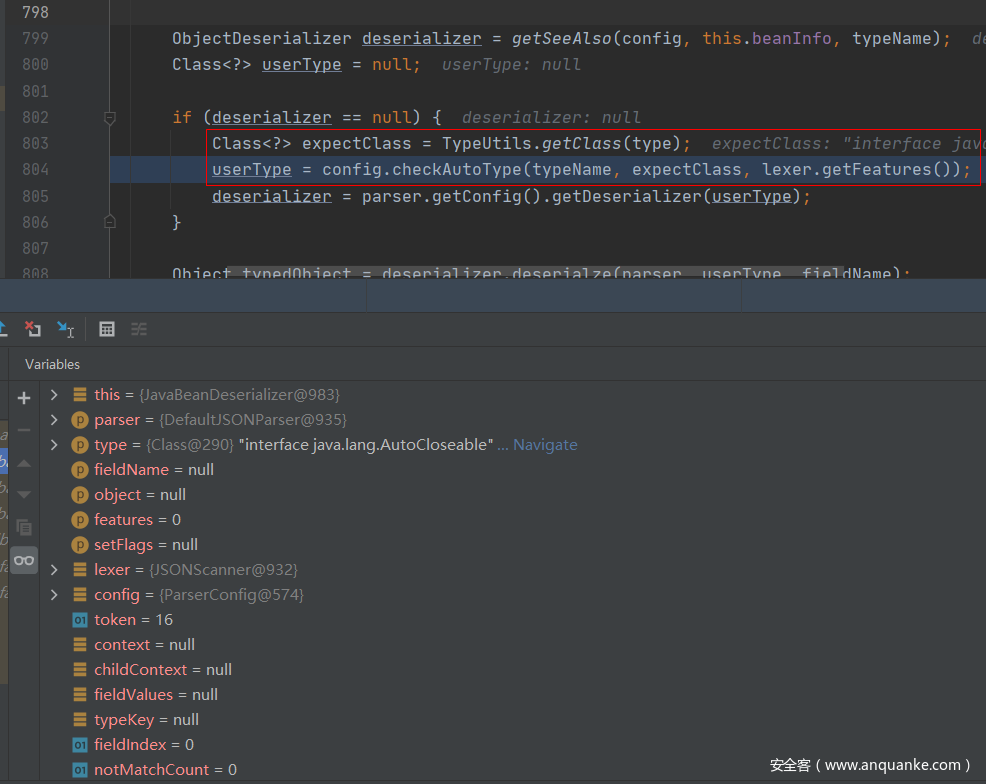This screenshot has height=784, width=986.
Task: Add a new watch with the plus icon
Action: [24, 398]
